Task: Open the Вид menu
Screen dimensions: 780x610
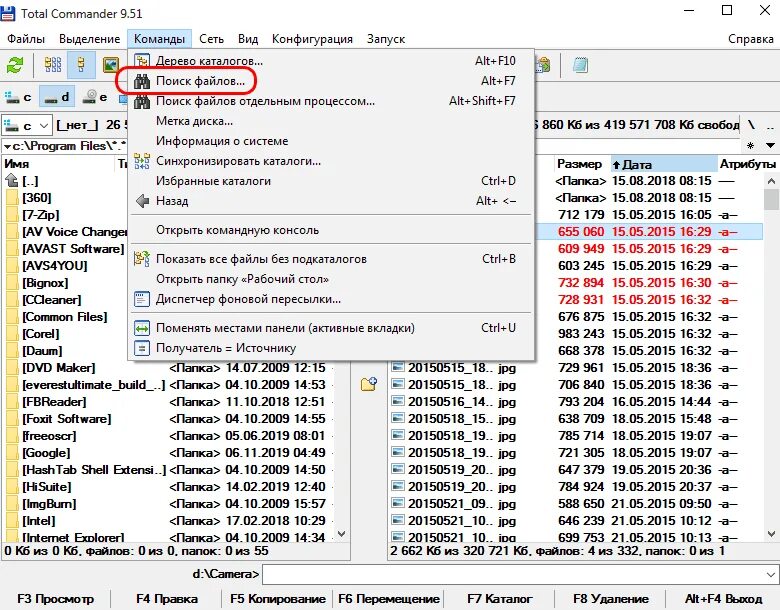Action: (248, 39)
